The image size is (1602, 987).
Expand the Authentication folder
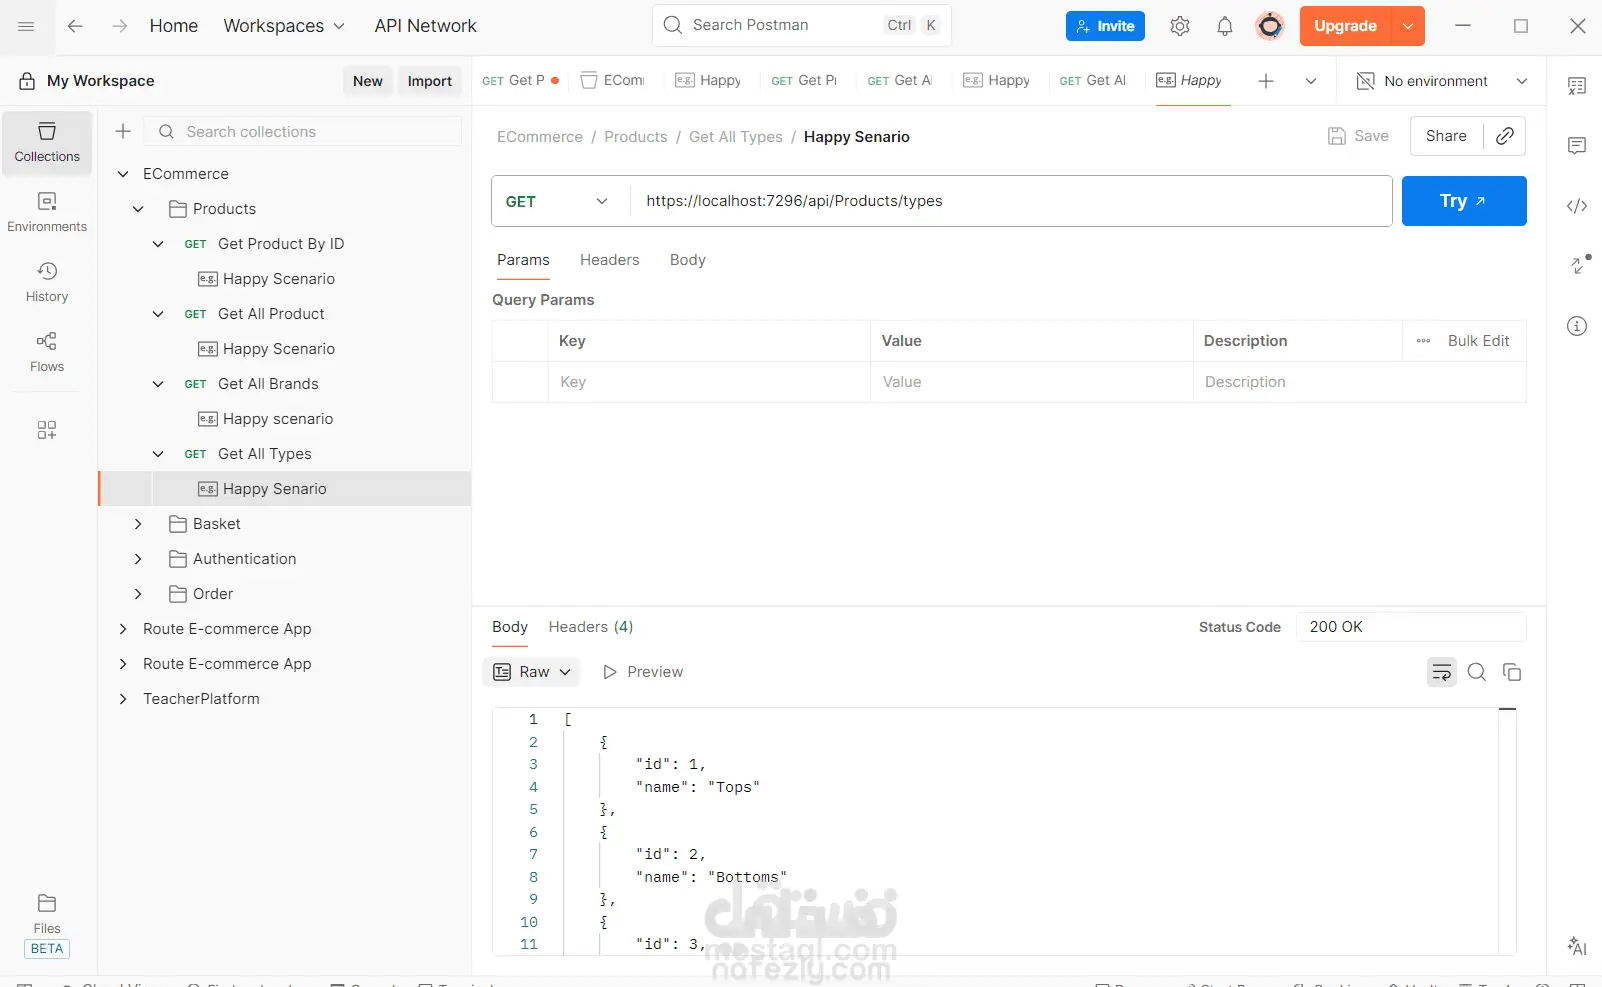(x=138, y=559)
